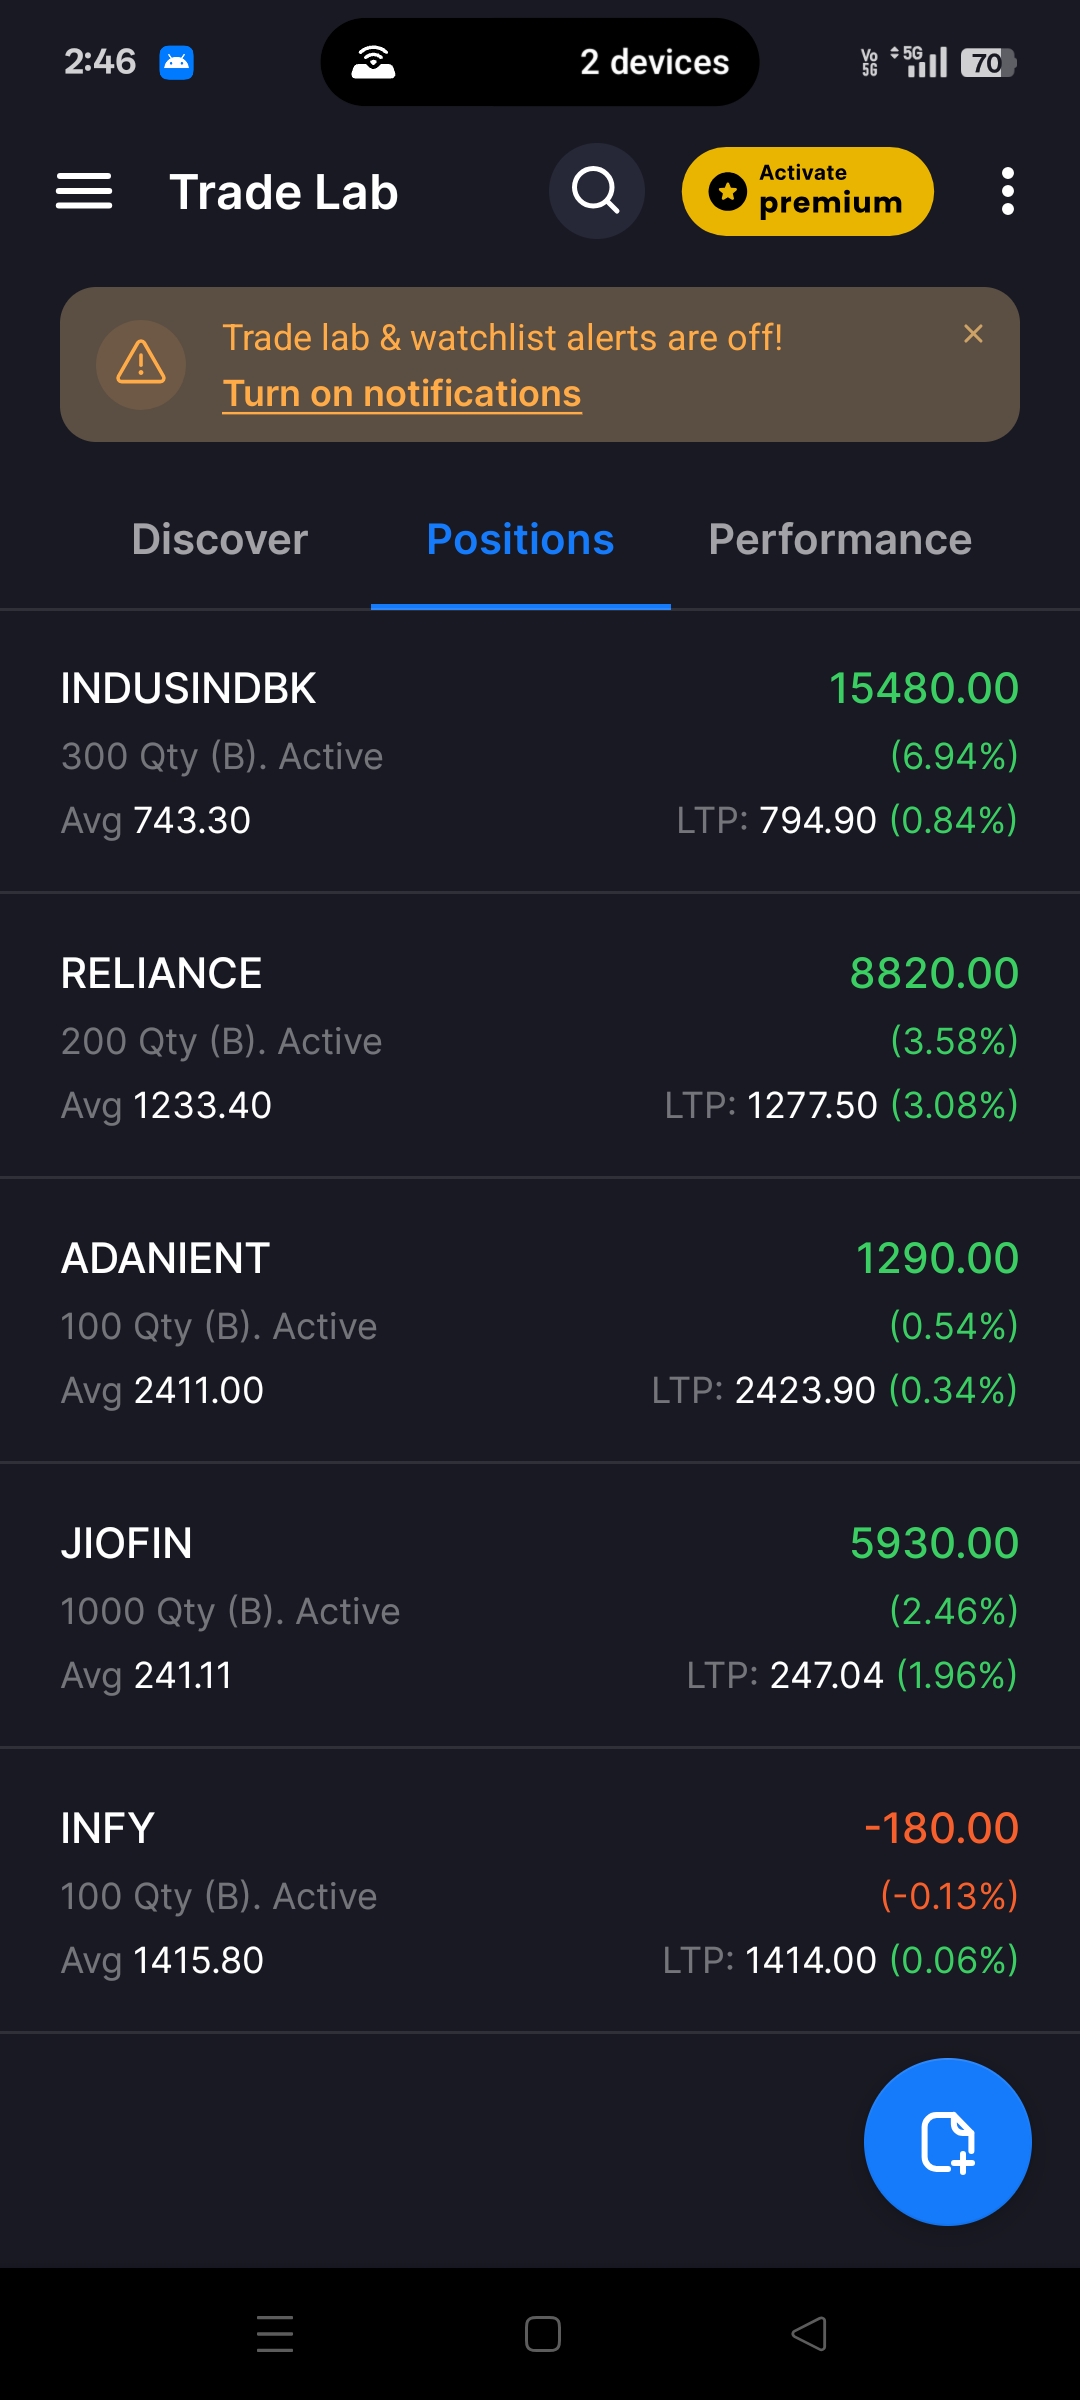Open the three-dot overflow menu

point(1007,191)
